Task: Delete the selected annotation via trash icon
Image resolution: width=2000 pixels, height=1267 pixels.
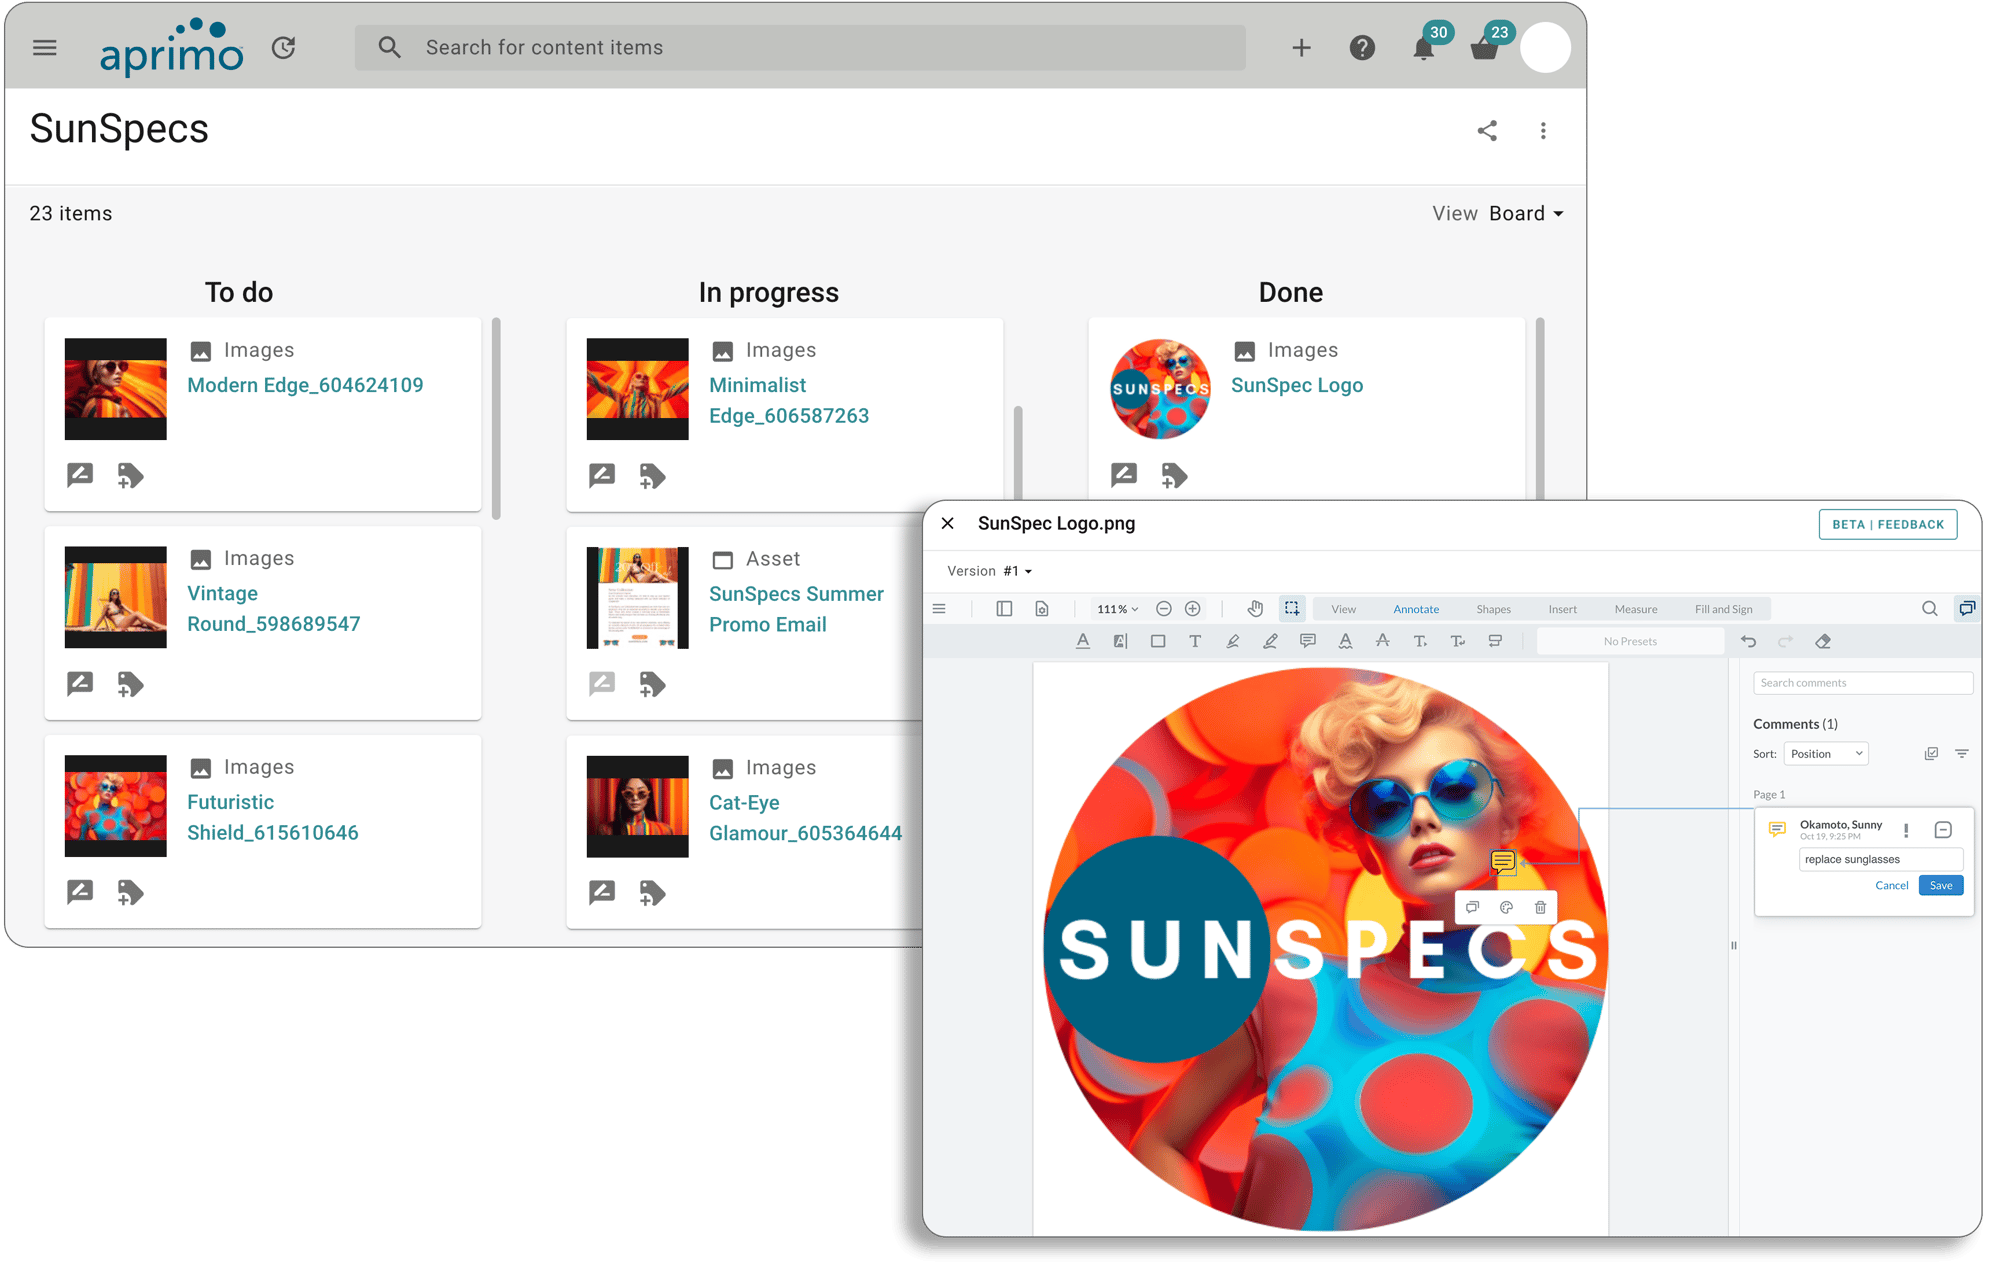Action: [x=1539, y=907]
